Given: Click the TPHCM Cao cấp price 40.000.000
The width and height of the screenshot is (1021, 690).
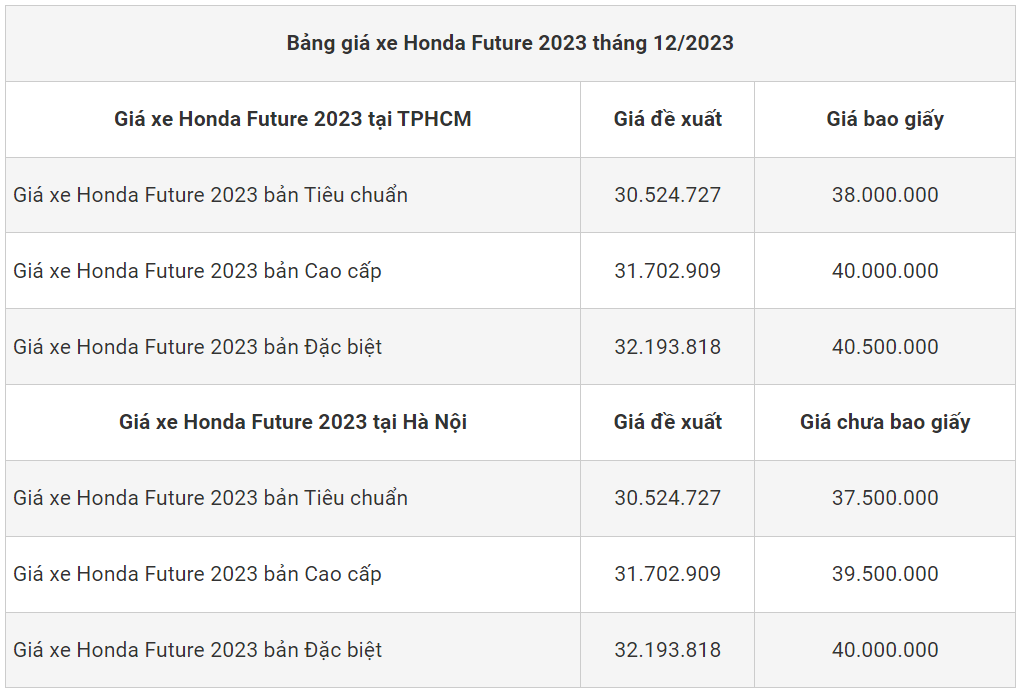Looking at the screenshot, I should [885, 271].
